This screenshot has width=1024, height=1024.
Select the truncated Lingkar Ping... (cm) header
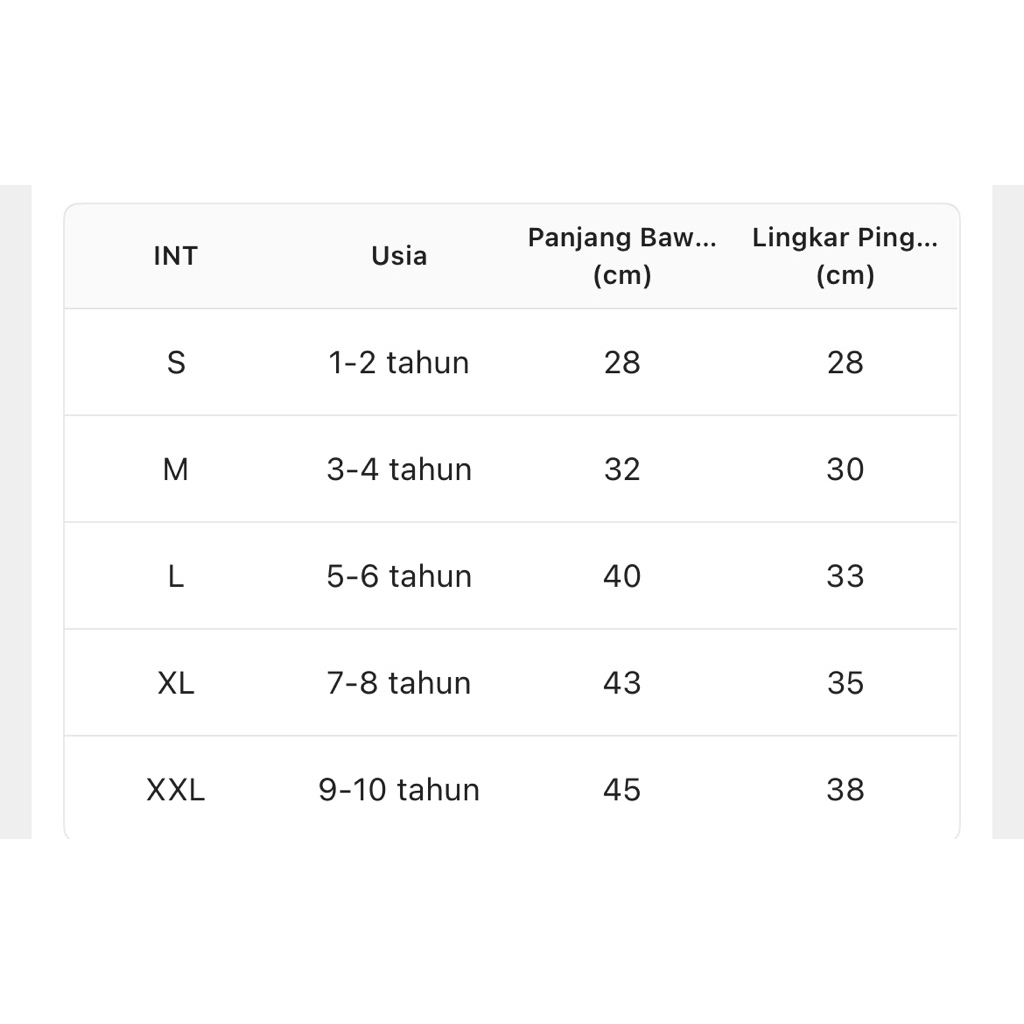[845, 256]
